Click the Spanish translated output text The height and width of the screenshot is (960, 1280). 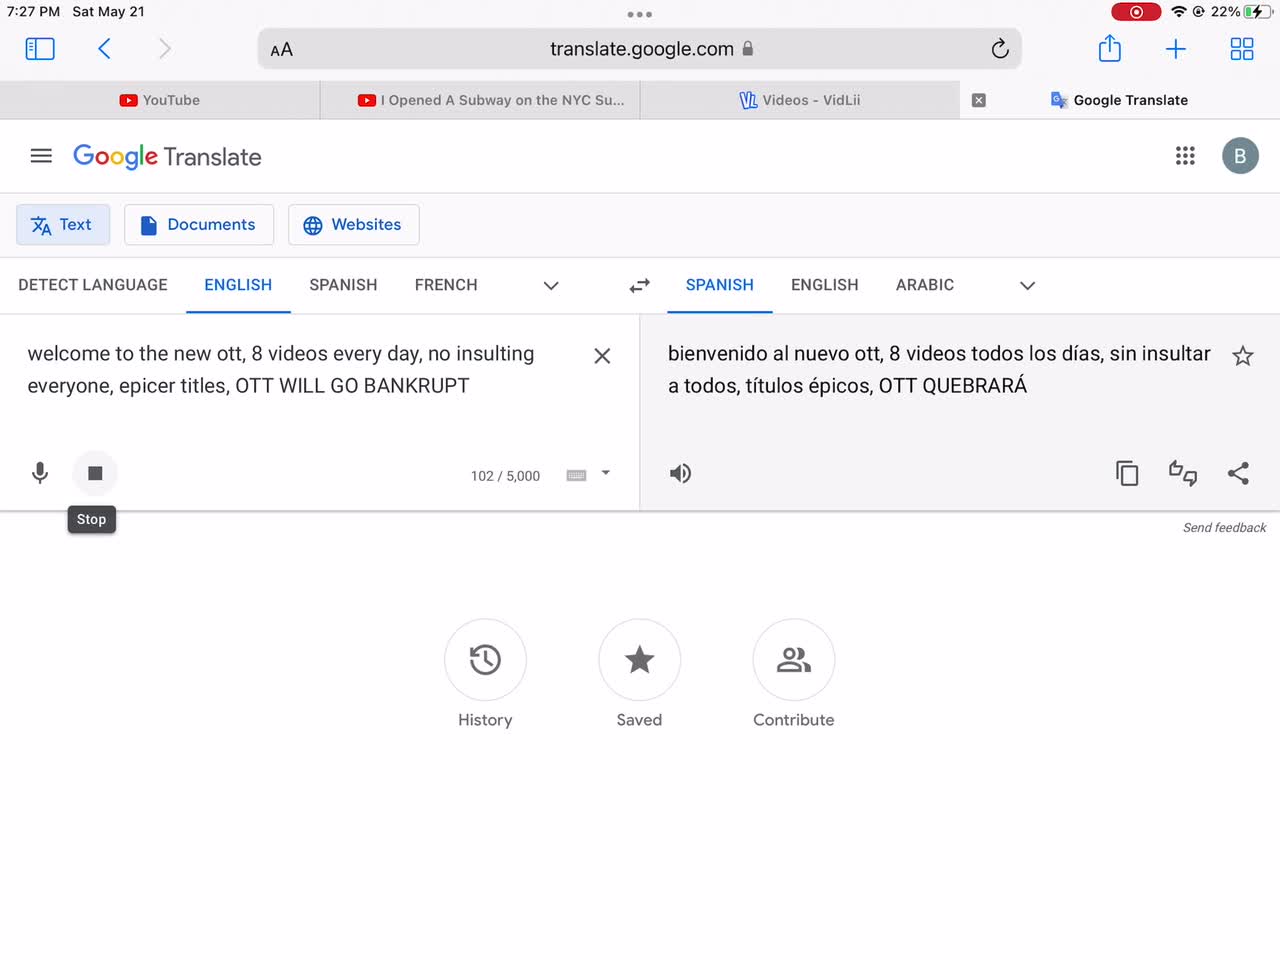pyautogui.click(x=939, y=369)
